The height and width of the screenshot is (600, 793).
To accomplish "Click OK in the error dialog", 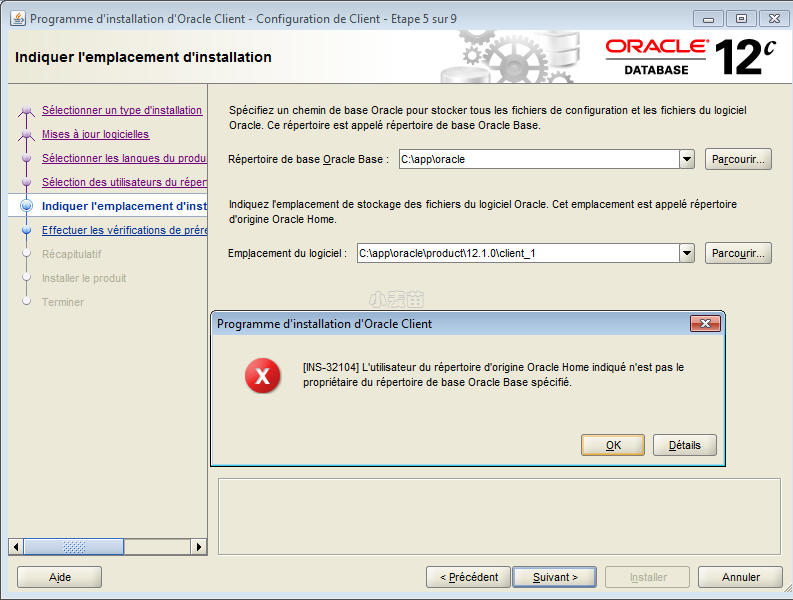I will [x=612, y=445].
